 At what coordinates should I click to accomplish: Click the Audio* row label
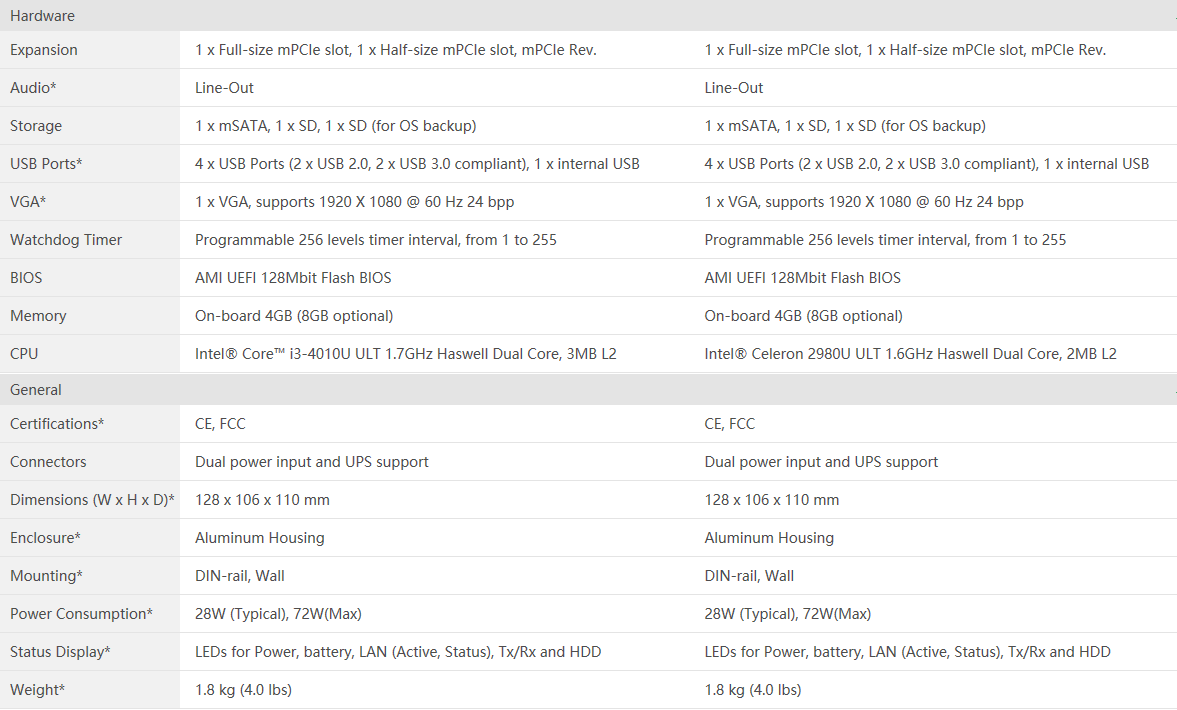pyautogui.click(x=33, y=88)
